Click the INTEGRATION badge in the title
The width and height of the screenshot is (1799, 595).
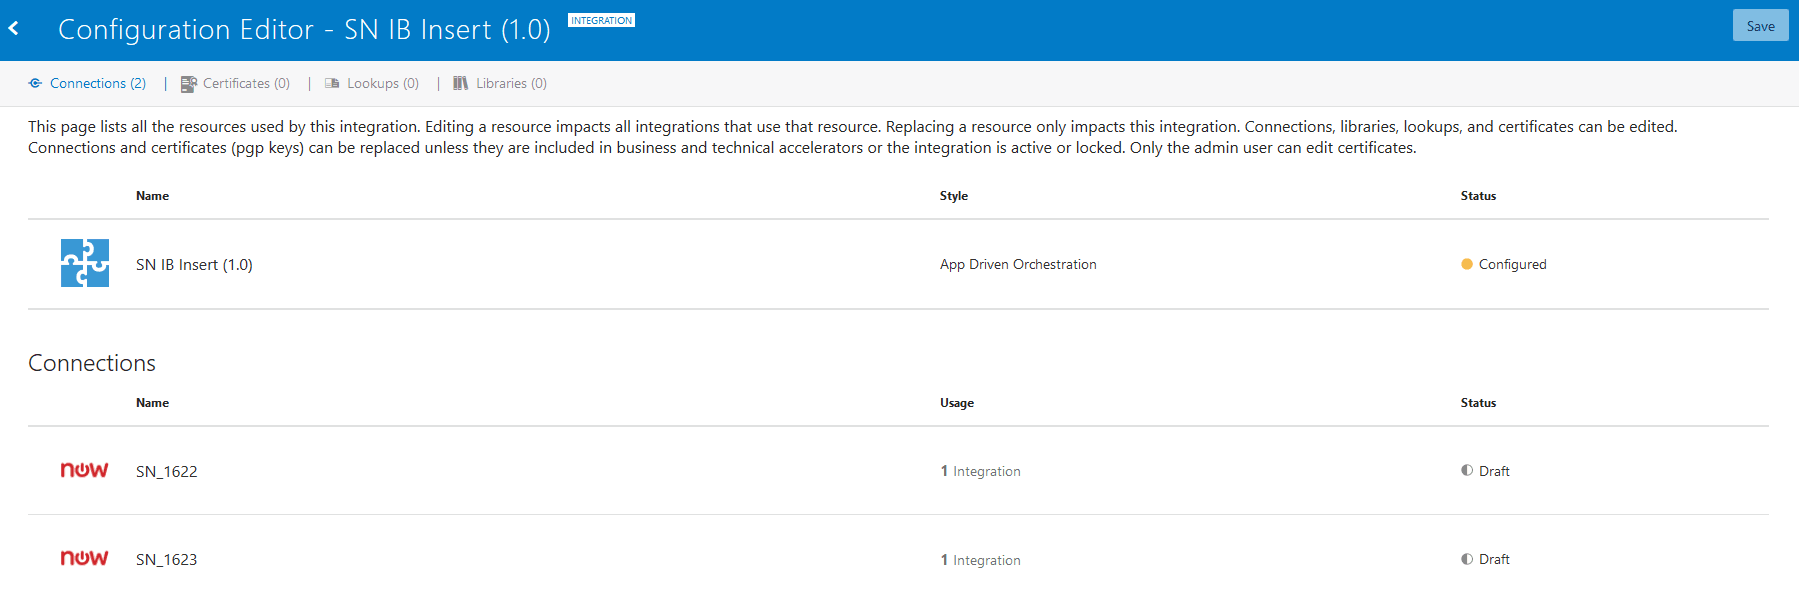[601, 20]
